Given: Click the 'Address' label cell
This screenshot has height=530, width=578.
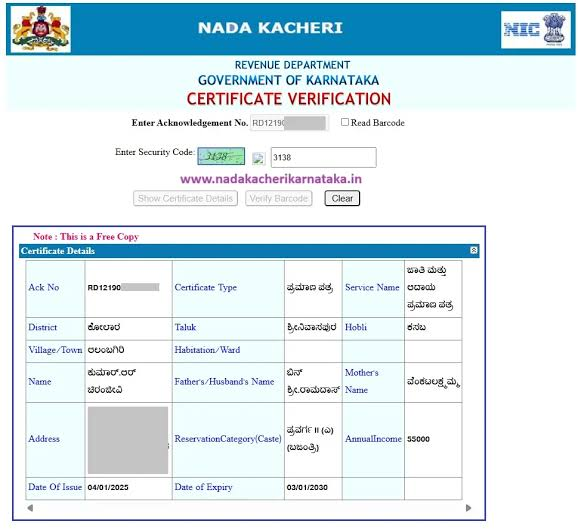Looking at the screenshot, I should [55, 440].
